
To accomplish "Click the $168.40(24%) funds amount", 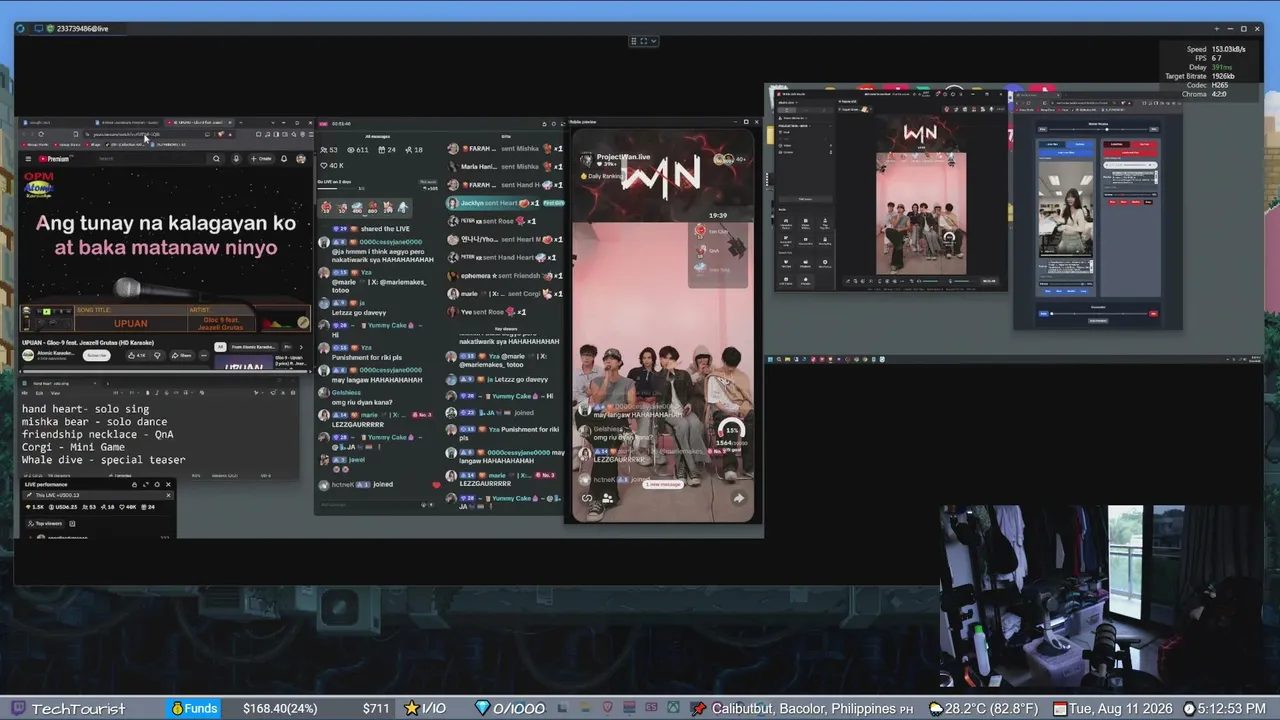I will tap(280, 709).
